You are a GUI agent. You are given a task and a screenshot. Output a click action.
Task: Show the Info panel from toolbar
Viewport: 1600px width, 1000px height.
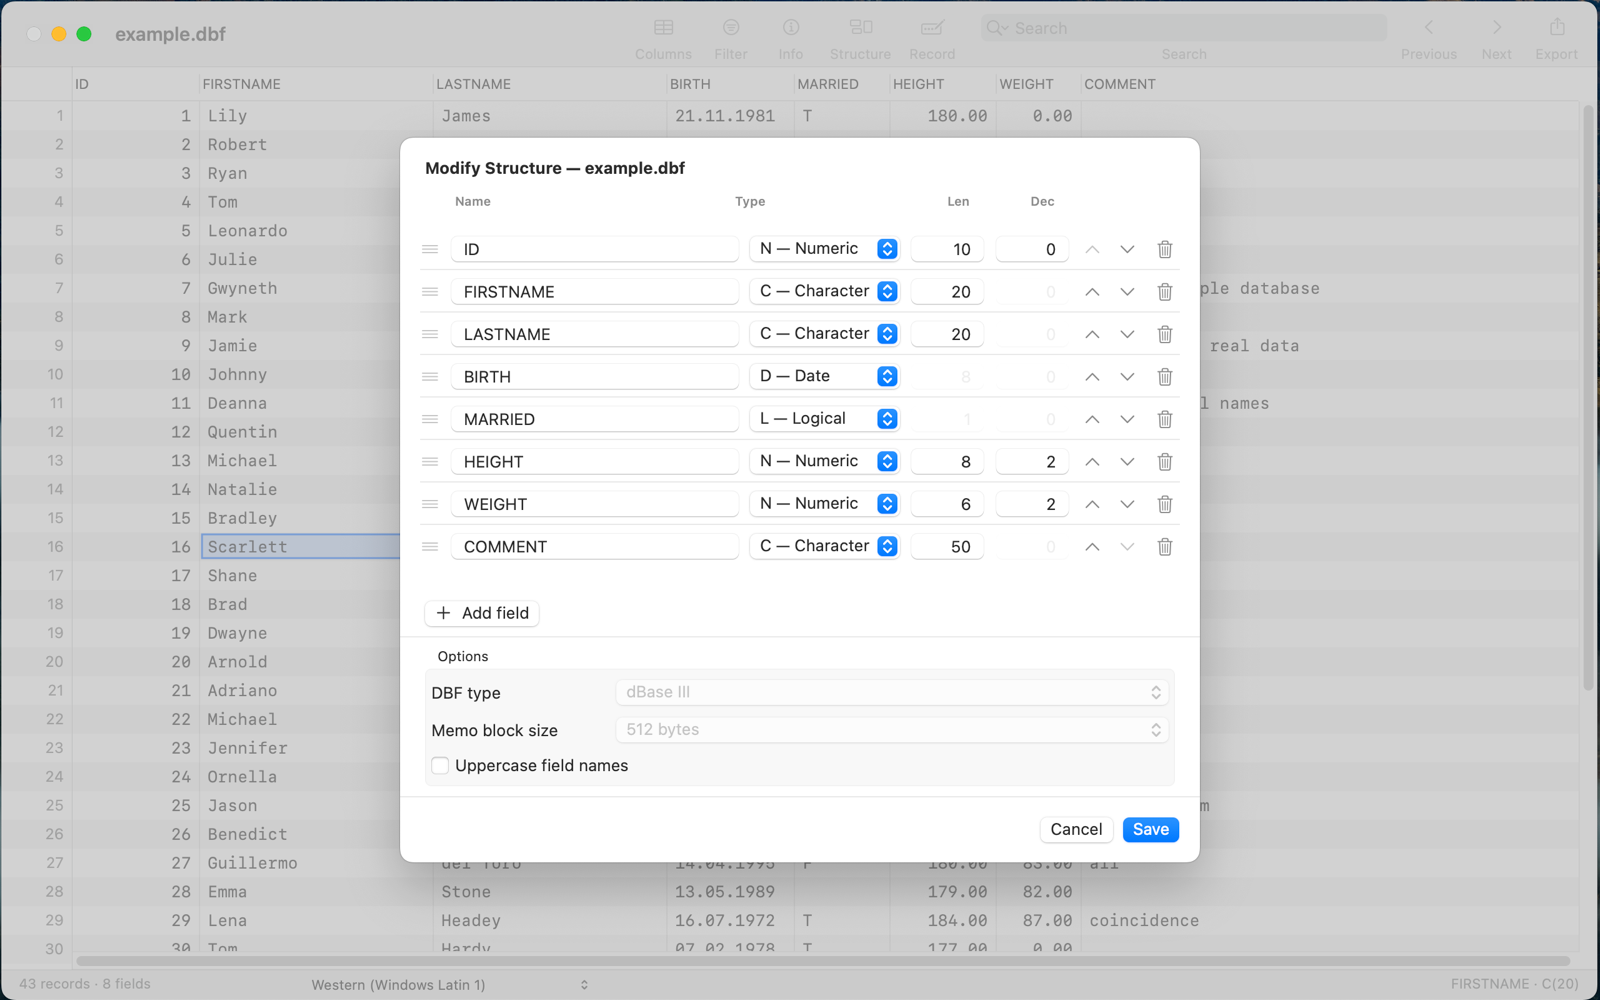point(791,39)
